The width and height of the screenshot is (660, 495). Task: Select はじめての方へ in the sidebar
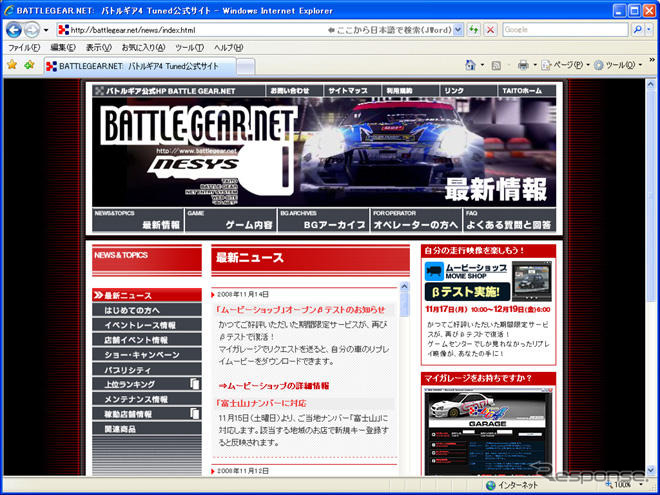146,310
